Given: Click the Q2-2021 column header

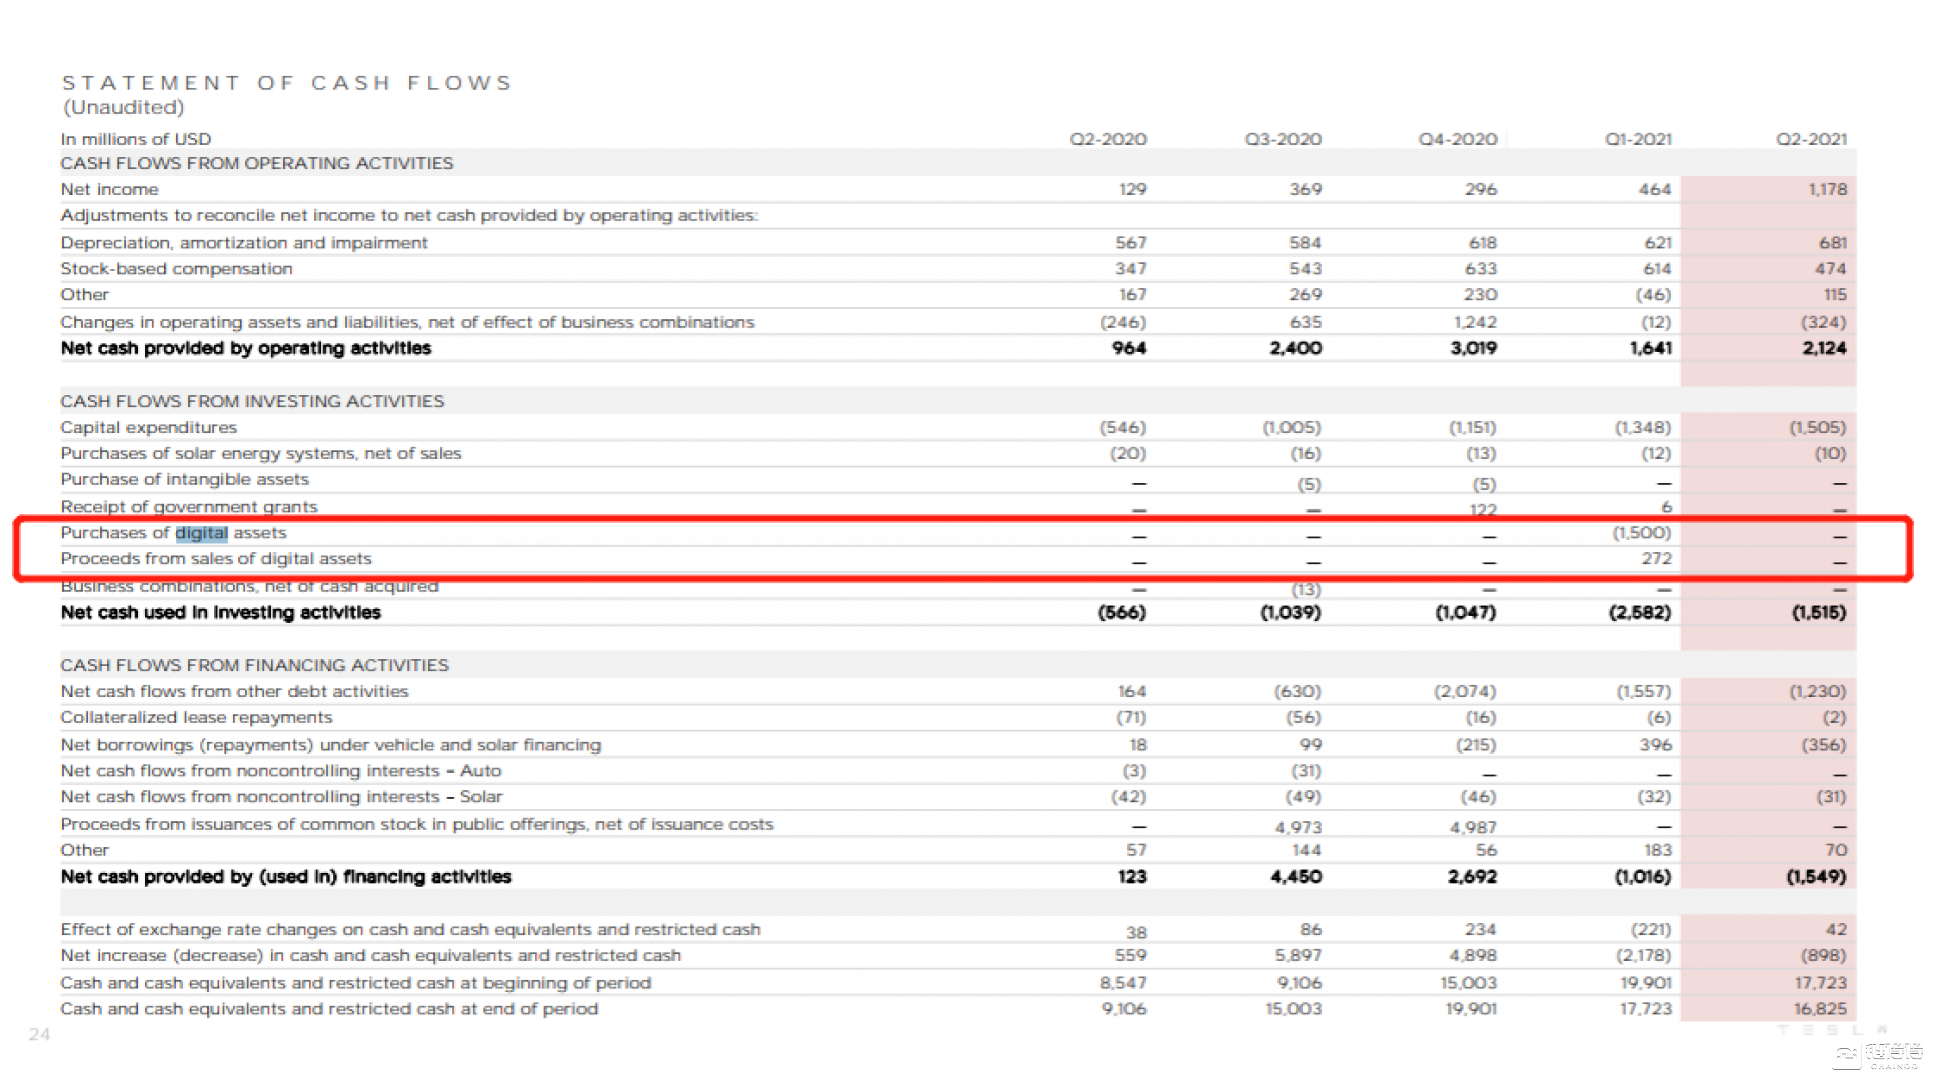Looking at the screenshot, I should (x=1811, y=139).
